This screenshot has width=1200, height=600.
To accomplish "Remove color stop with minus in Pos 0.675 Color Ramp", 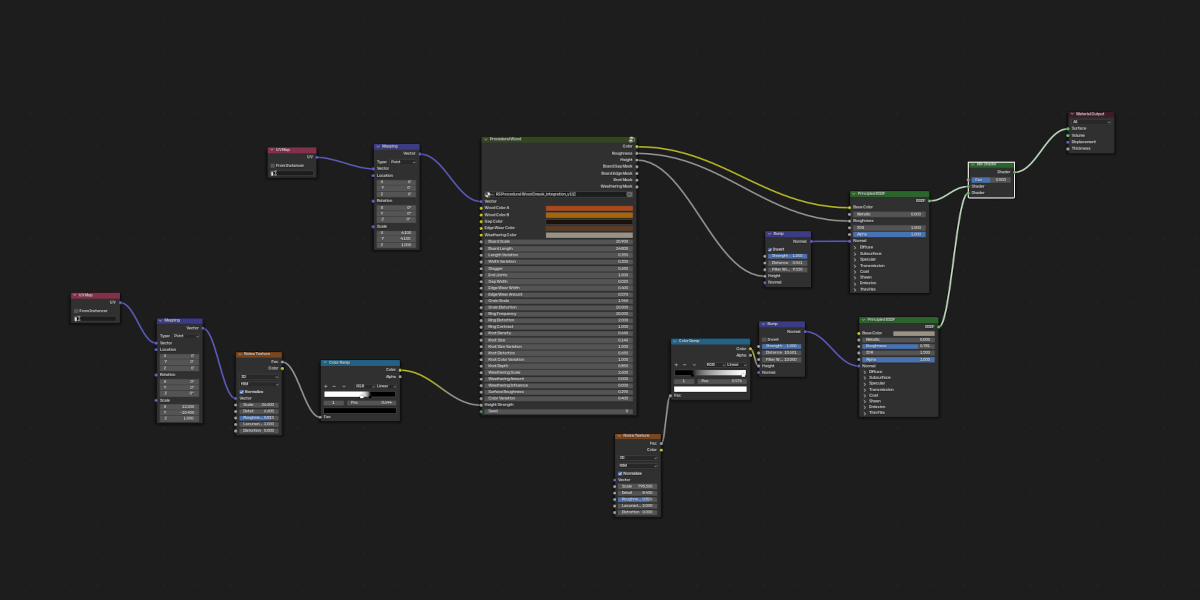I will pos(684,365).
